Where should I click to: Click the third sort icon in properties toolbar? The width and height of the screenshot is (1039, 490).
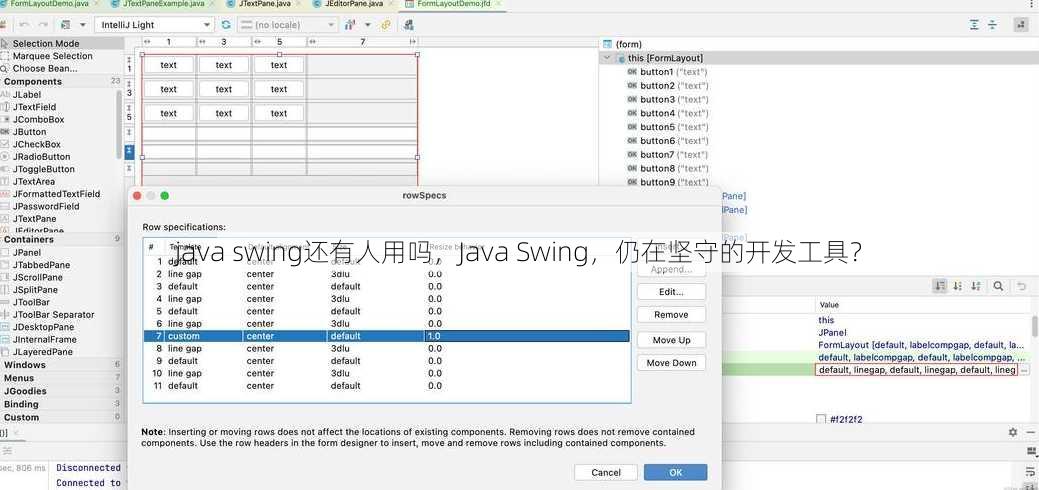coord(976,286)
